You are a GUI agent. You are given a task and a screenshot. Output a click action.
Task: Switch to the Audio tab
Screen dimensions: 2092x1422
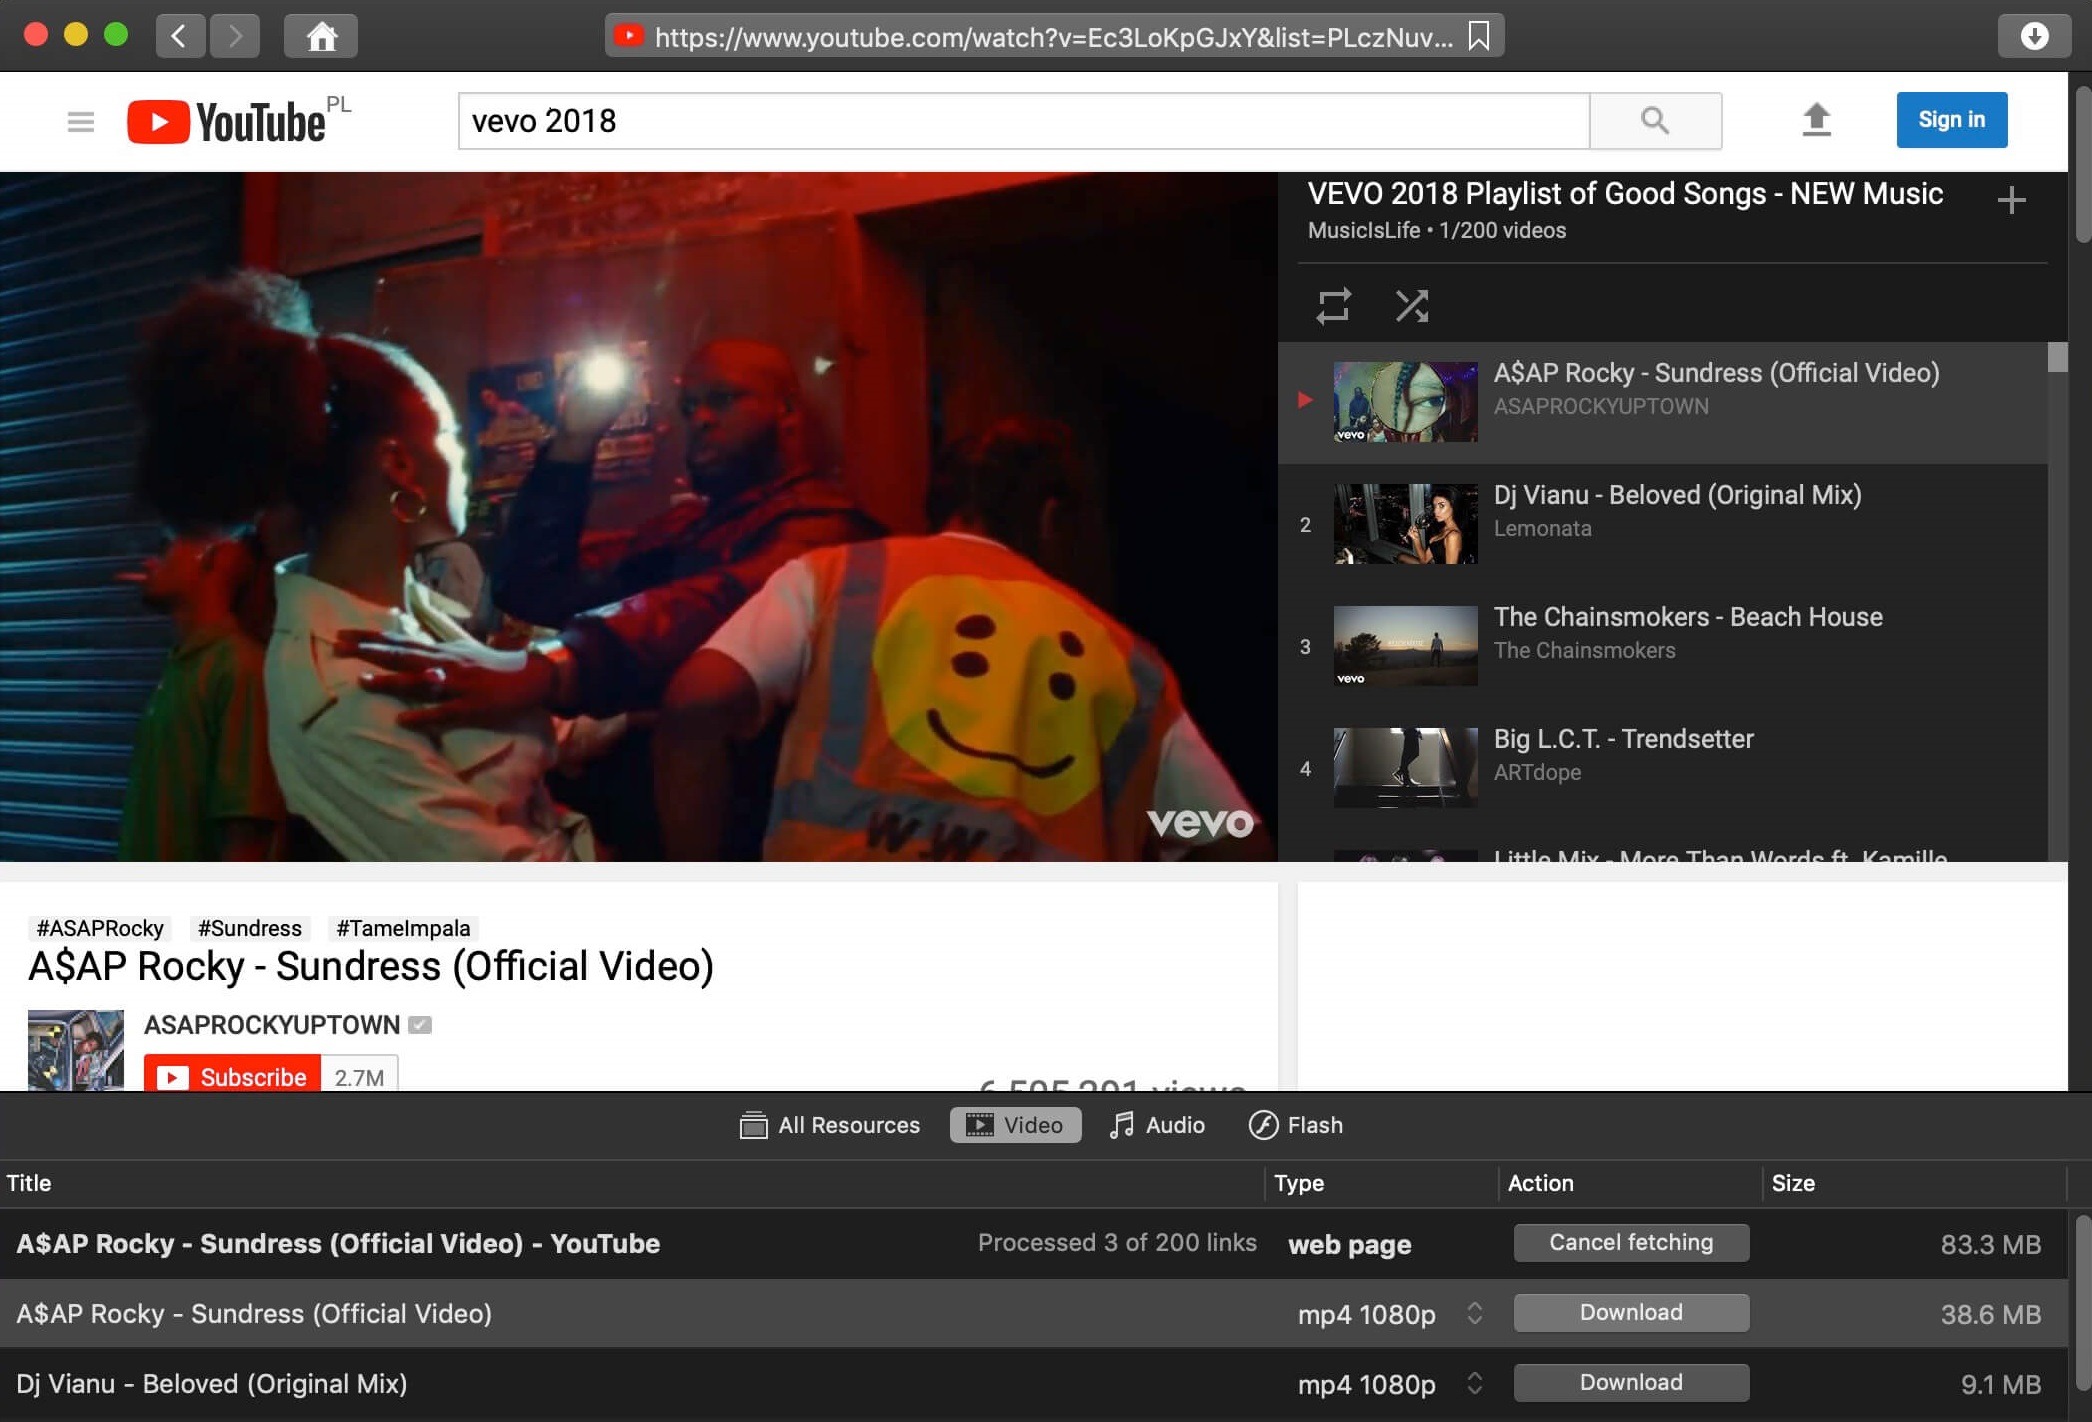point(1158,1125)
